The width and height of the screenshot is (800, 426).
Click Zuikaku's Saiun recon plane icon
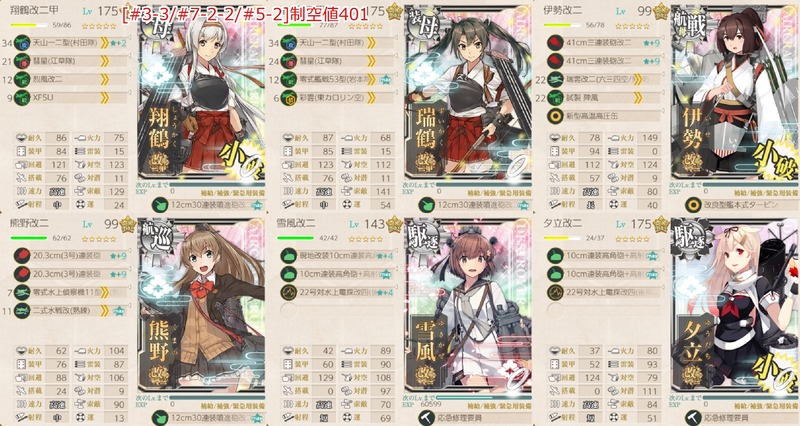click(x=289, y=97)
